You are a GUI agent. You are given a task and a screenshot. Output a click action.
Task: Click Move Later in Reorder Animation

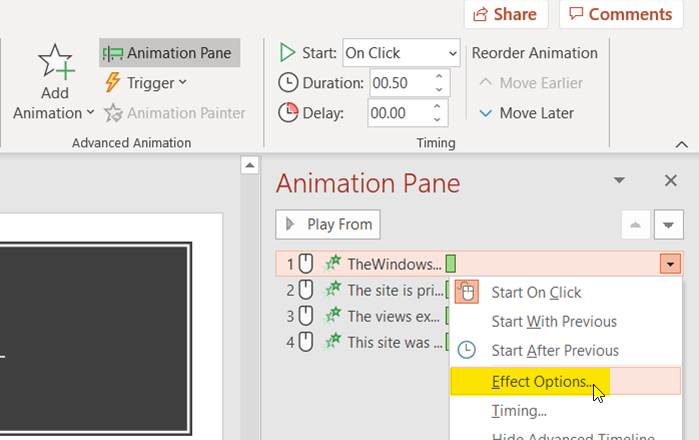coord(525,113)
